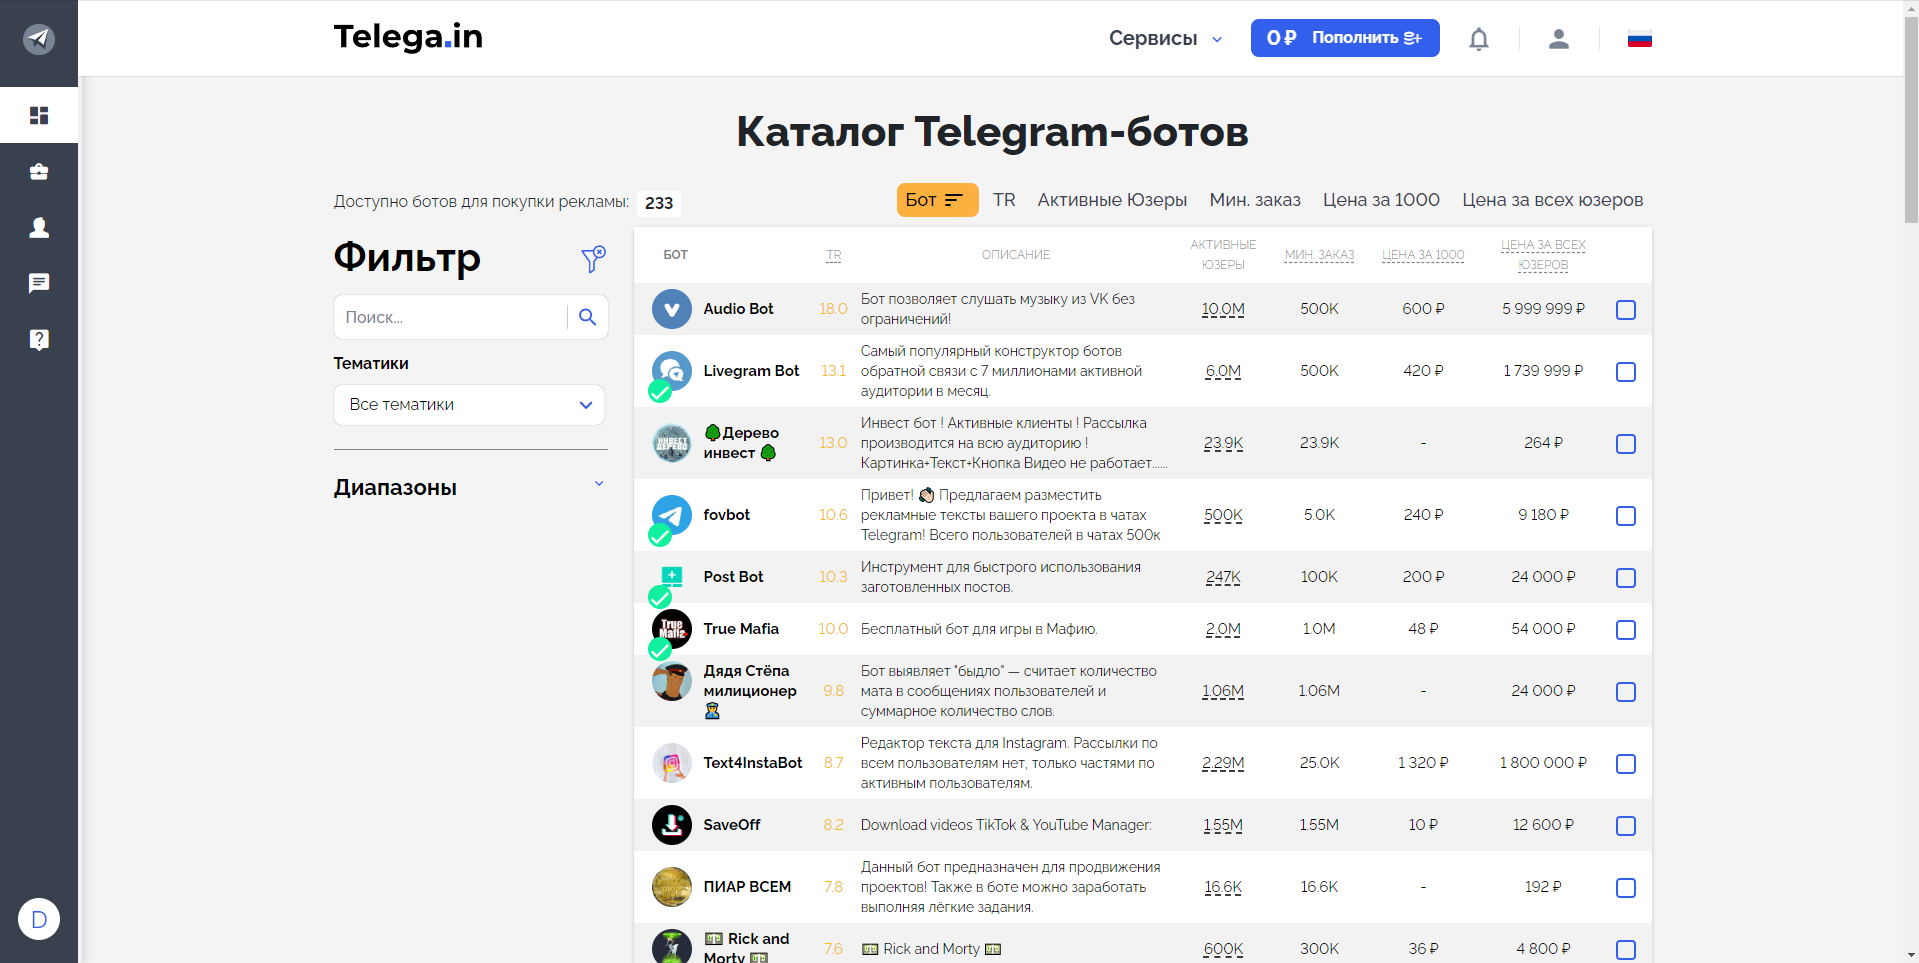Open the Livegram Bot name link
The width and height of the screenshot is (1919, 963).
(x=751, y=371)
